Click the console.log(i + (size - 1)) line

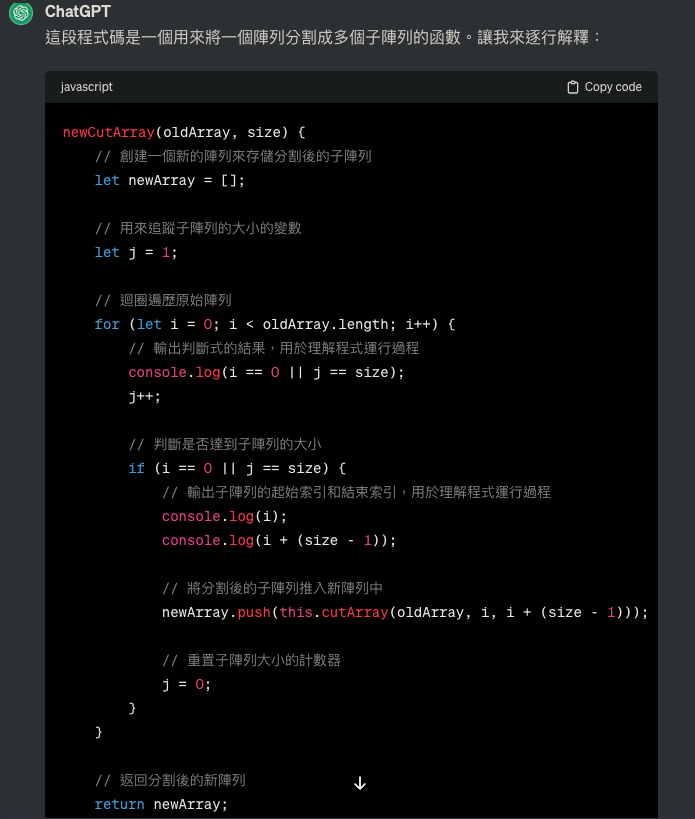click(279, 540)
